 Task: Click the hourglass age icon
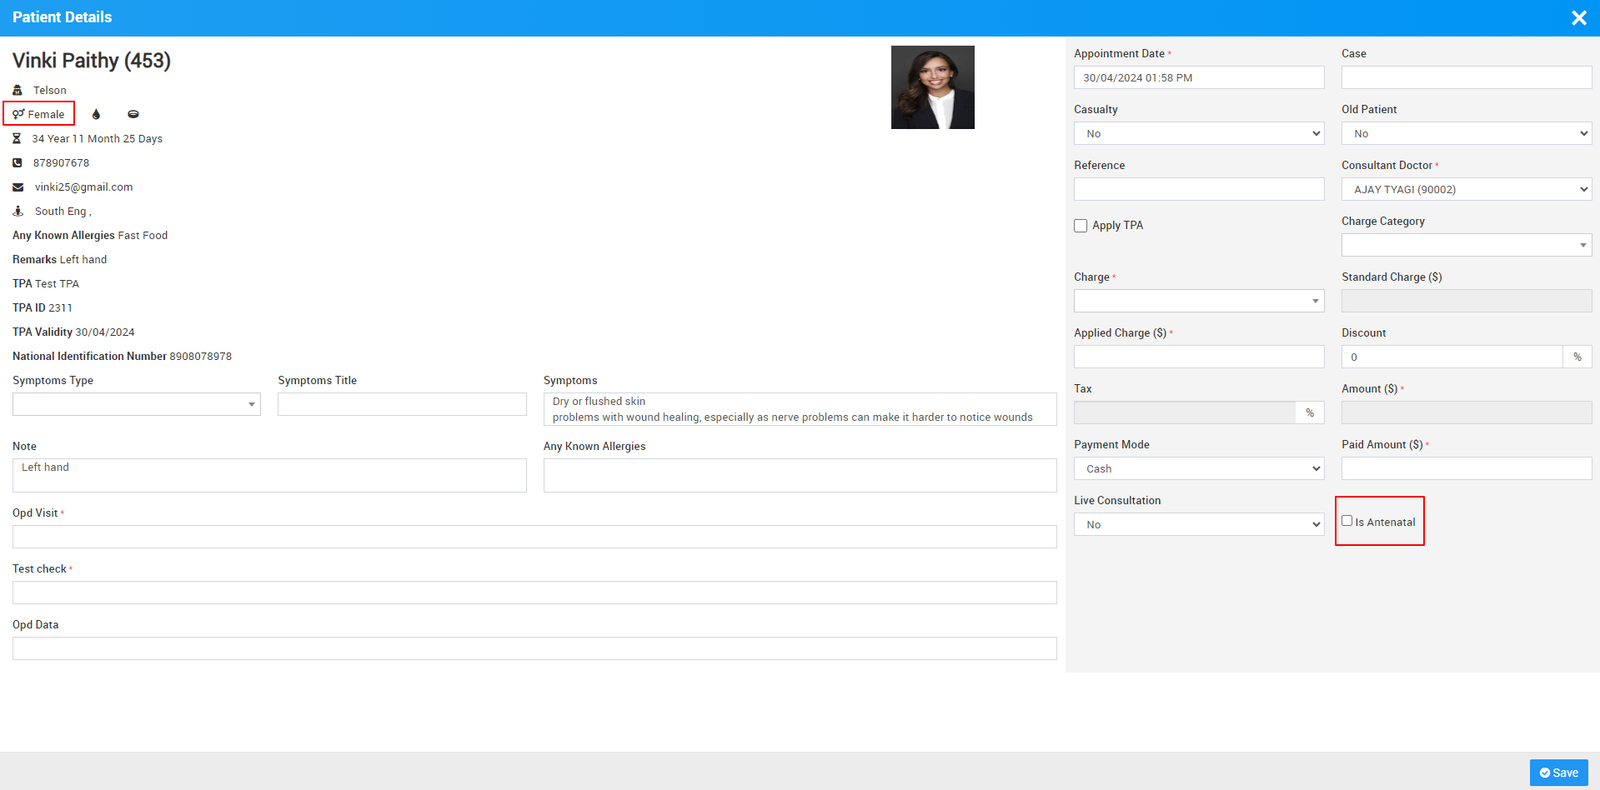coord(17,139)
